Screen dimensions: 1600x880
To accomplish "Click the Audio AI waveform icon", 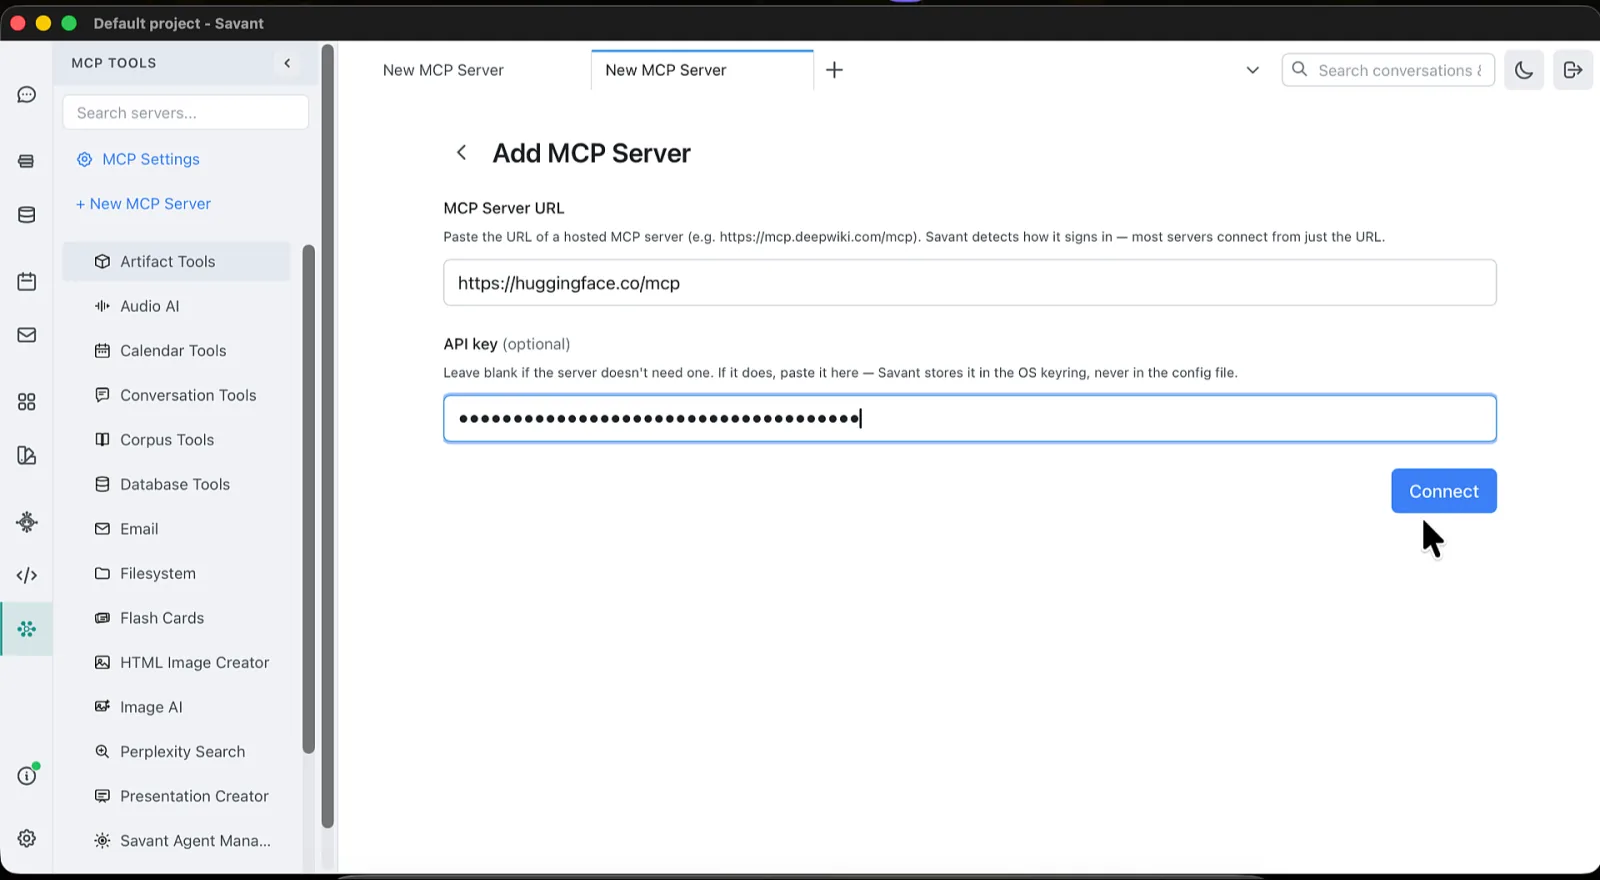I will point(102,306).
